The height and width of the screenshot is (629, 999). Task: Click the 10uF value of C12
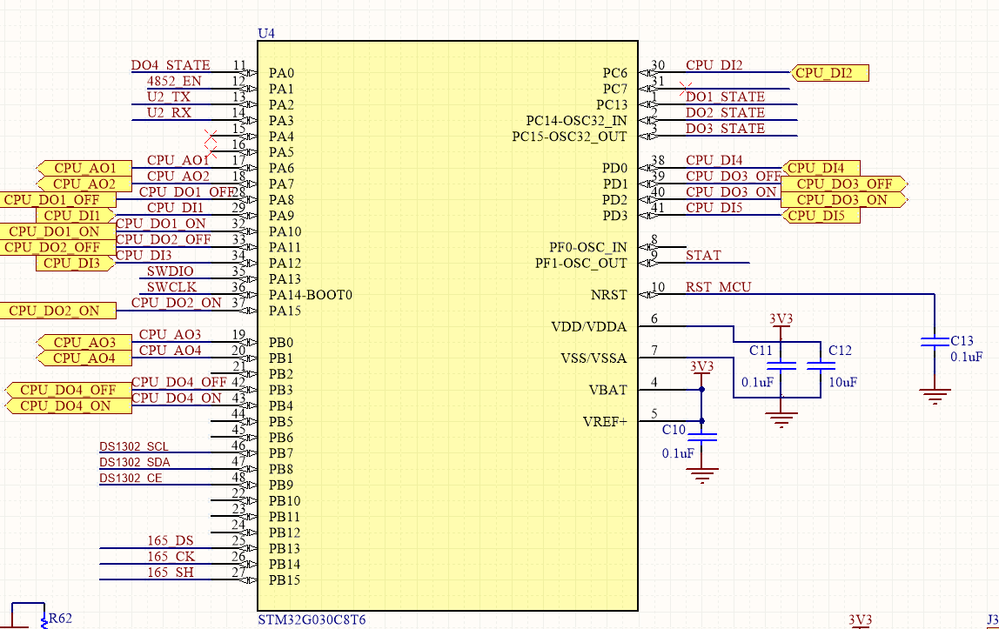pyautogui.click(x=843, y=382)
